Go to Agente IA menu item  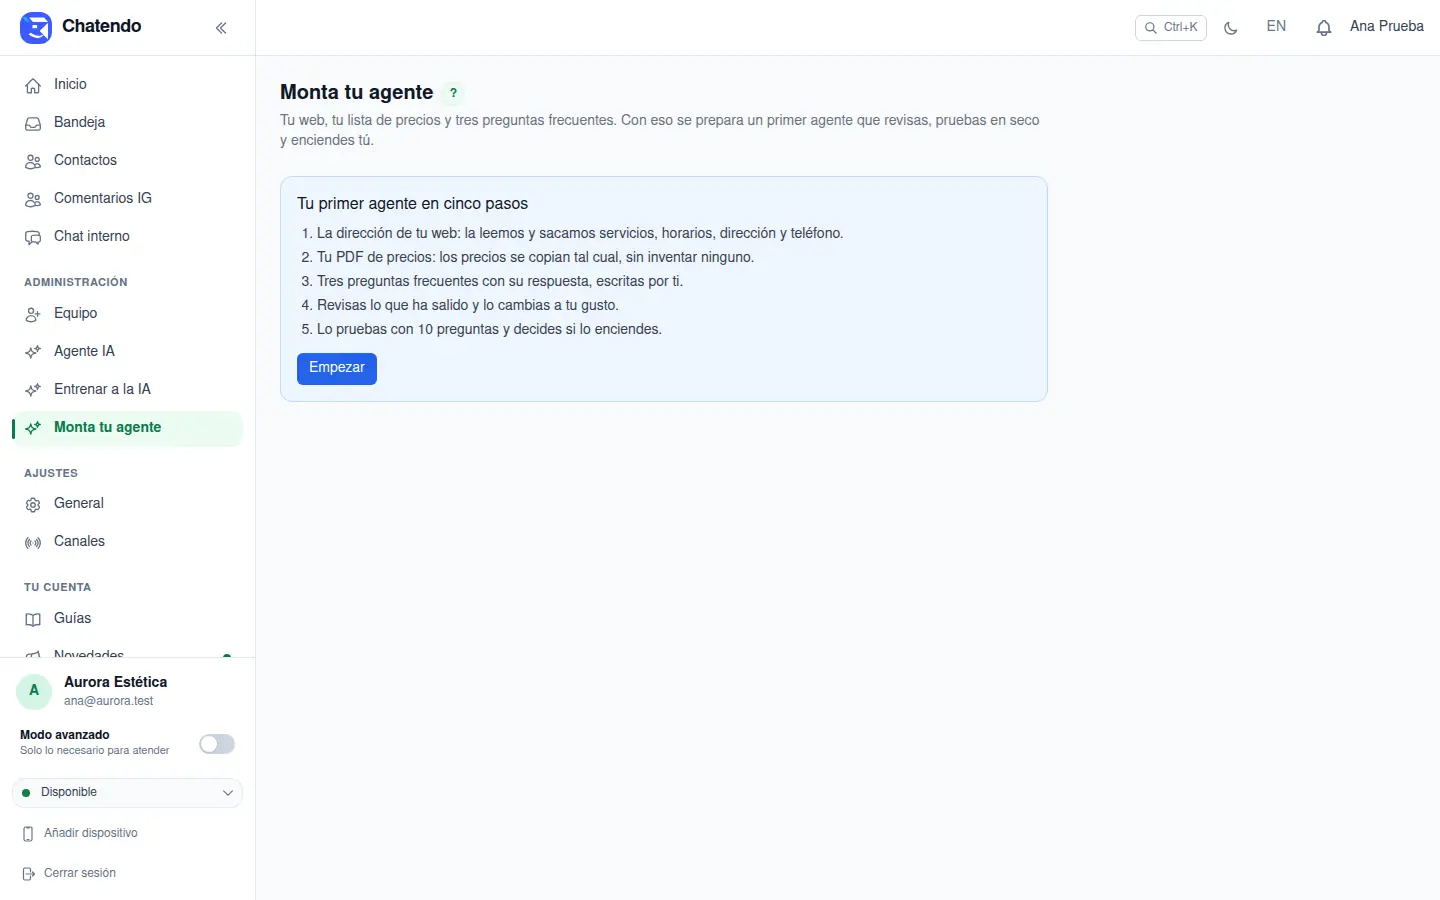click(128, 351)
